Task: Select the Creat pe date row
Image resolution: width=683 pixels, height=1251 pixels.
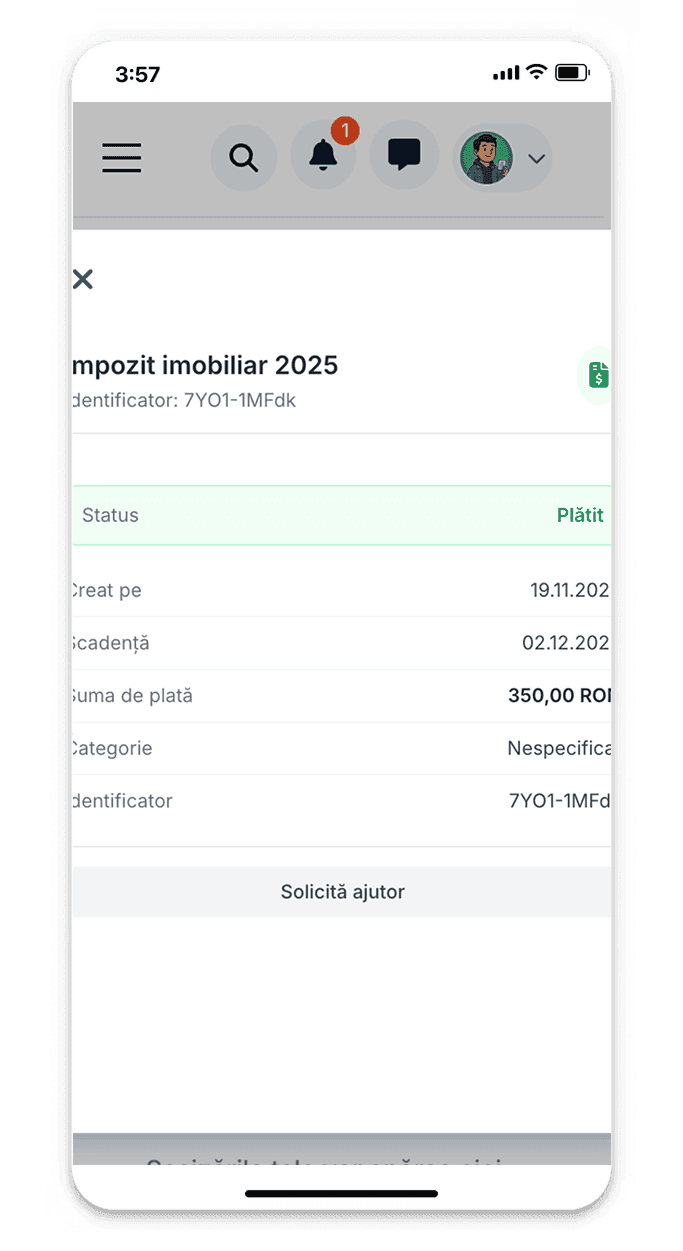Action: pos(340,590)
